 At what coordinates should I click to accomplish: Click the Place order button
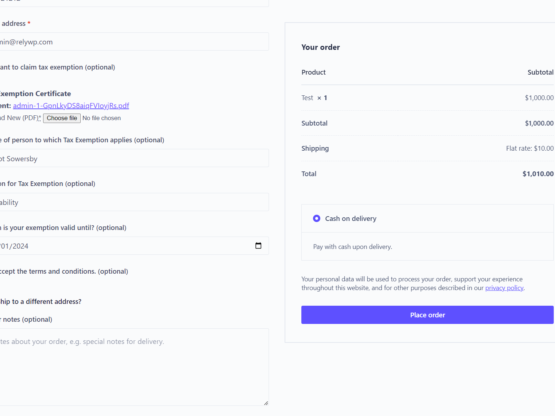427,315
